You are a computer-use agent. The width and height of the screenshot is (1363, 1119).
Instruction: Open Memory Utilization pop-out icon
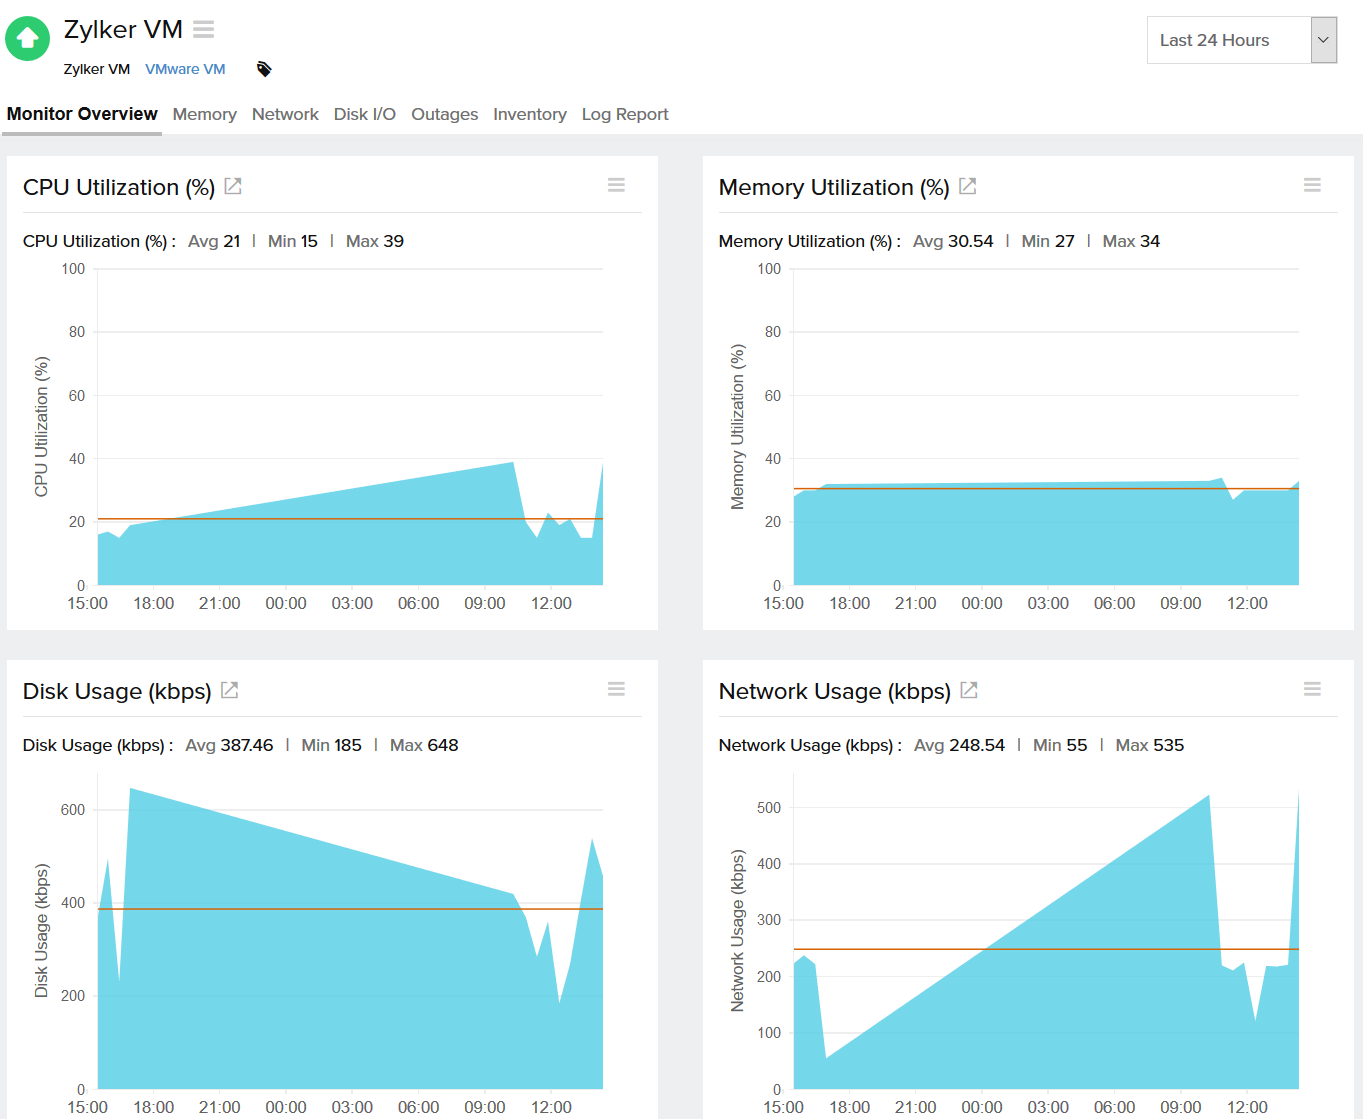pos(967,186)
